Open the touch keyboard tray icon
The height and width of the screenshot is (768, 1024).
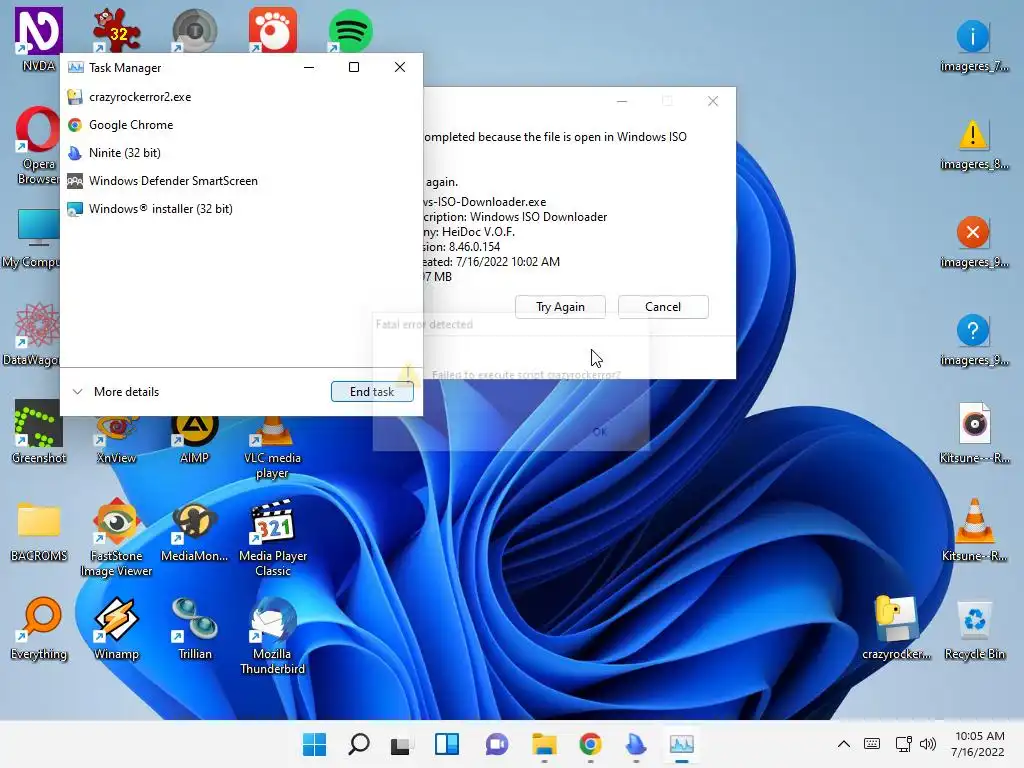(x=872, y=744)
